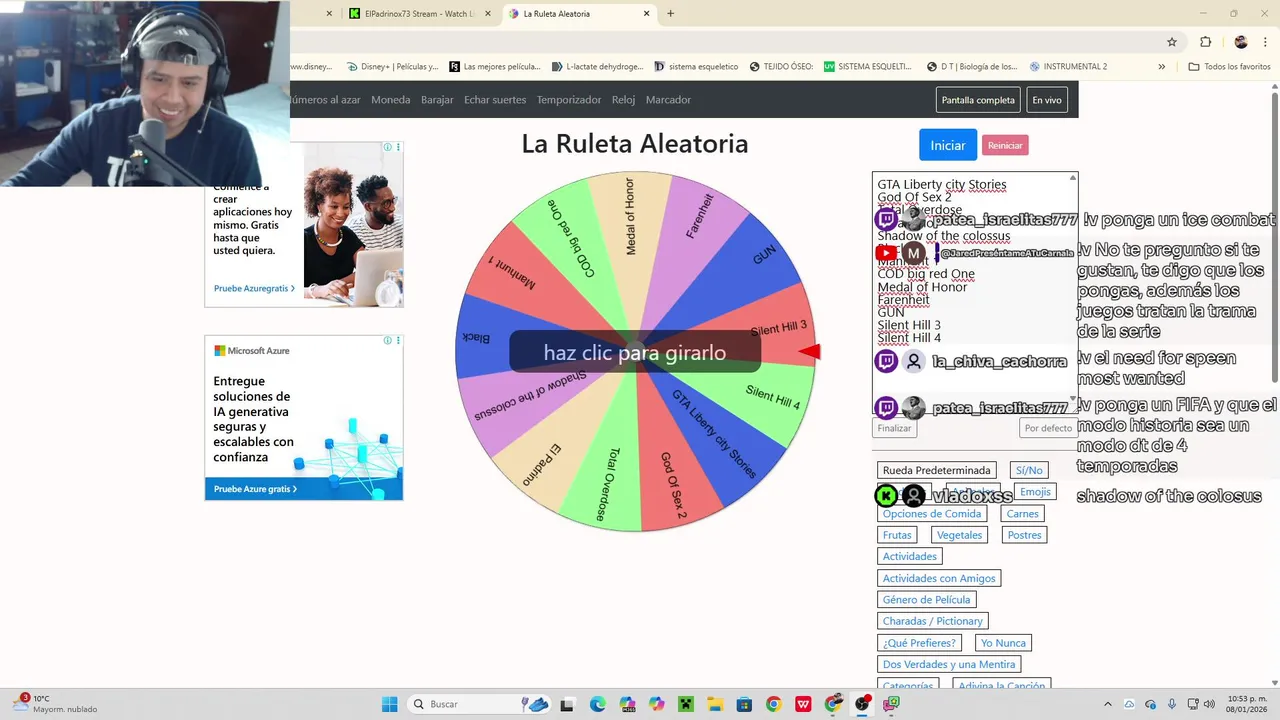Open Microsoft Edge from the taskbar
Viewport: 1280px width, 720px height.
click(x=597, y=704)
